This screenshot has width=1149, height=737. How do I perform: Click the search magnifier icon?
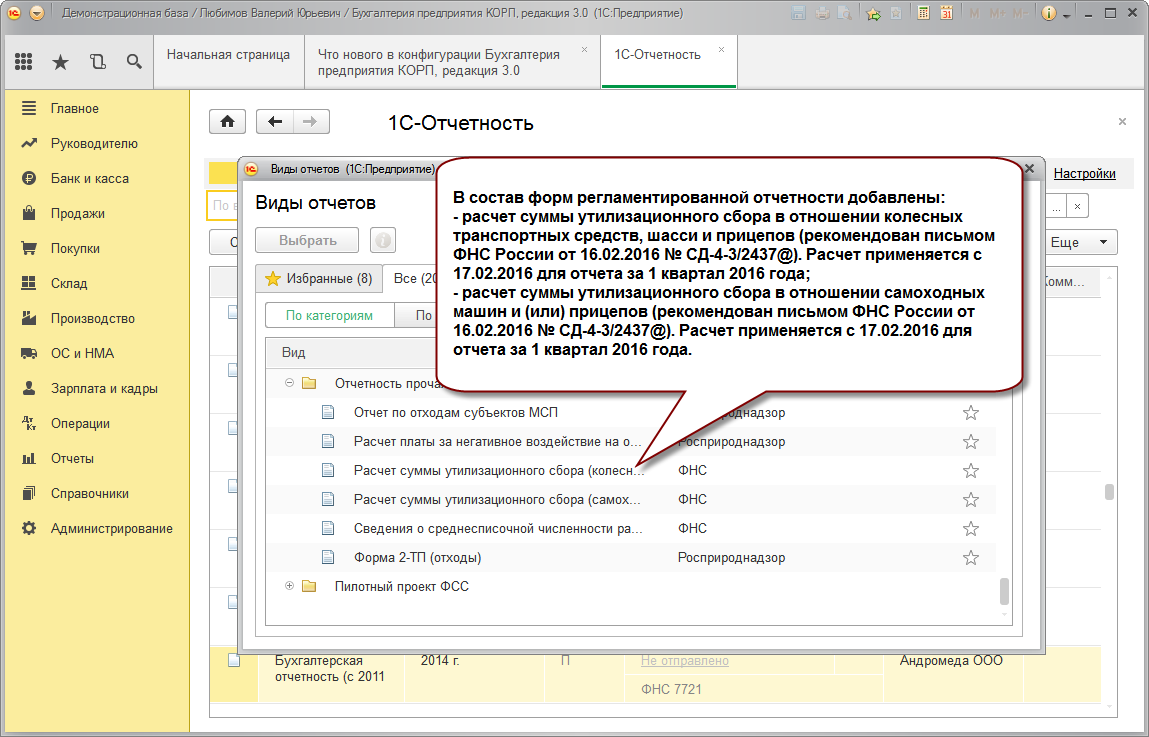pyautogui.click(x=133, y=62)
